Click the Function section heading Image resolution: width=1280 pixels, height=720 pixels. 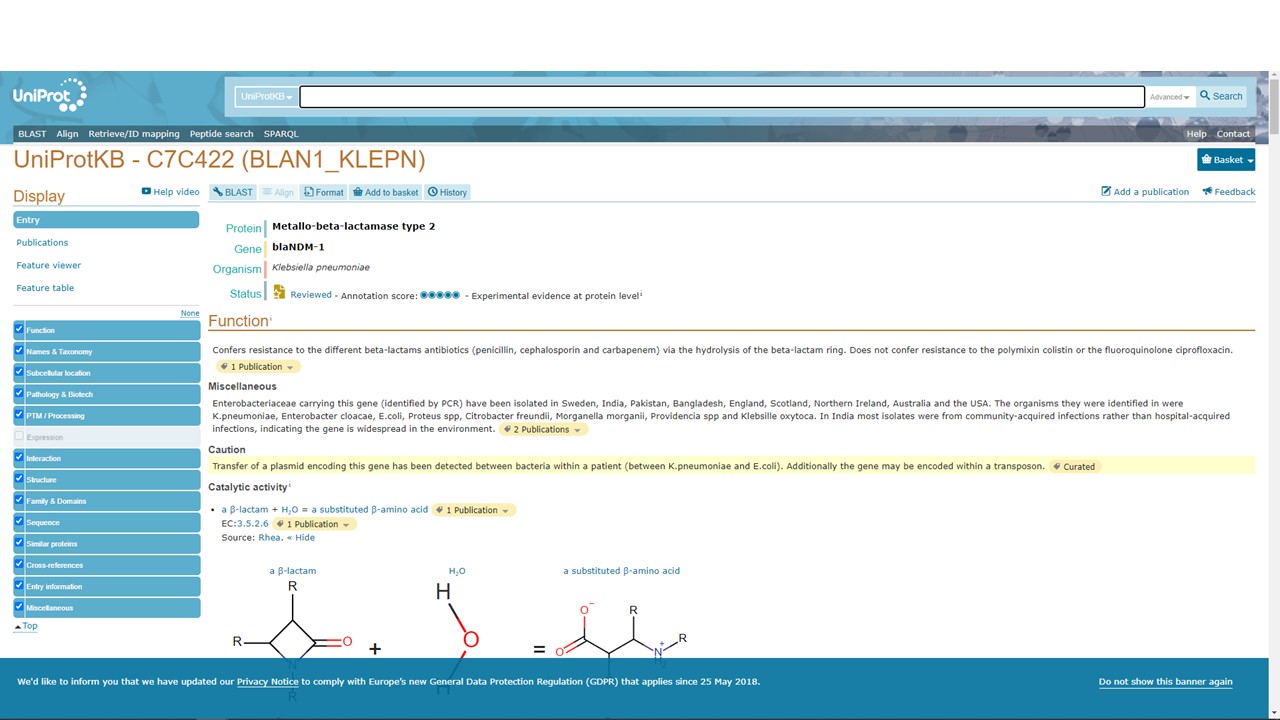tap(238, 321)
